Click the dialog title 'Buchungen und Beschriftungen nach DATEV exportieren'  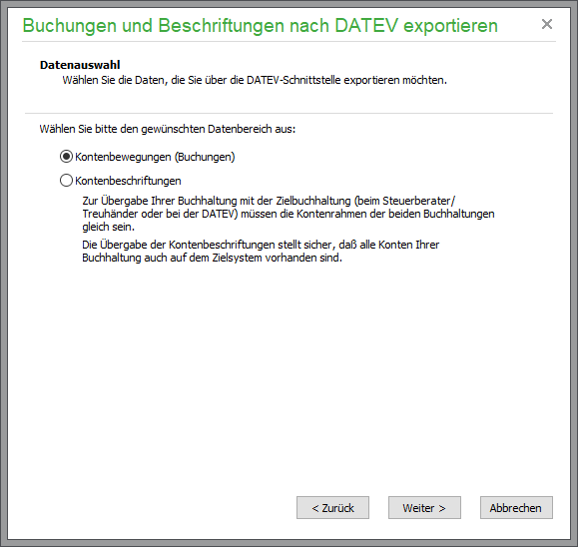pyautogui.click(x=260, y=25)
